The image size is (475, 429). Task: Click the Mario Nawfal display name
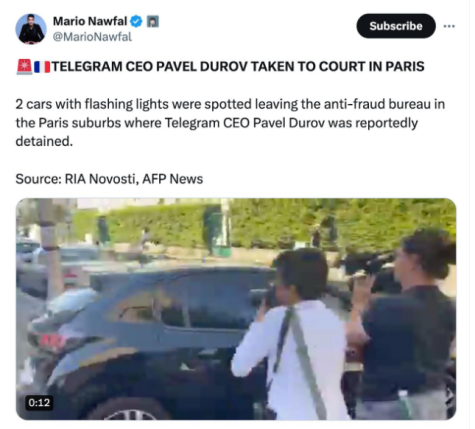coord(90,21)
